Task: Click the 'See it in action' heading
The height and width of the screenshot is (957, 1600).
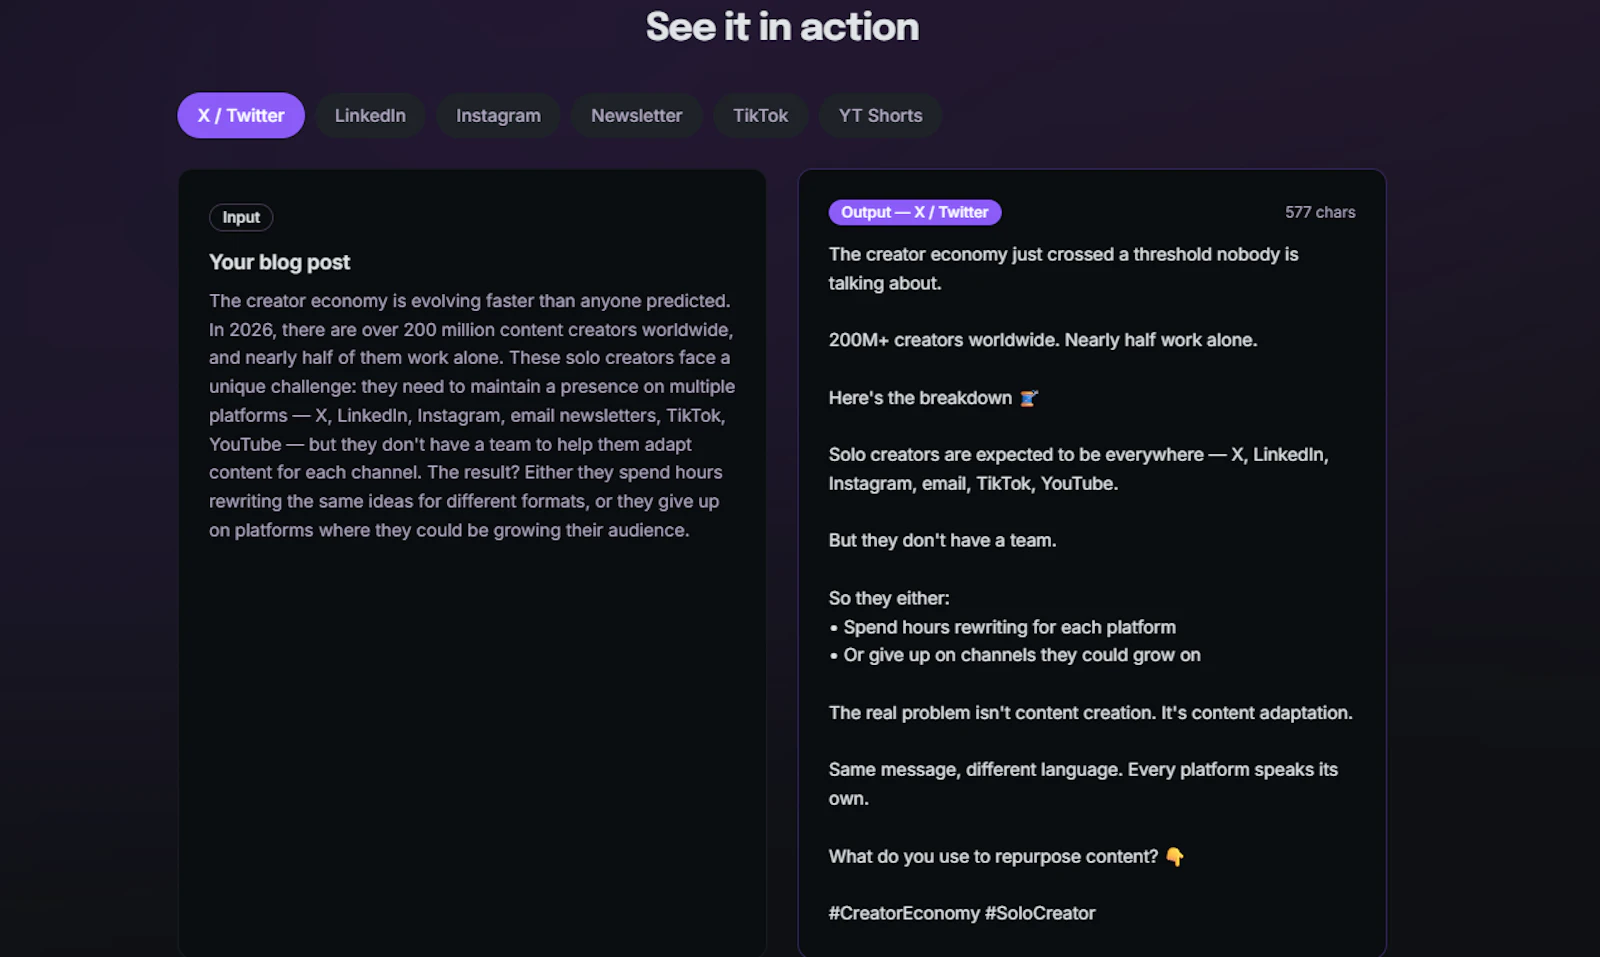Action: [x=782, y=27]
